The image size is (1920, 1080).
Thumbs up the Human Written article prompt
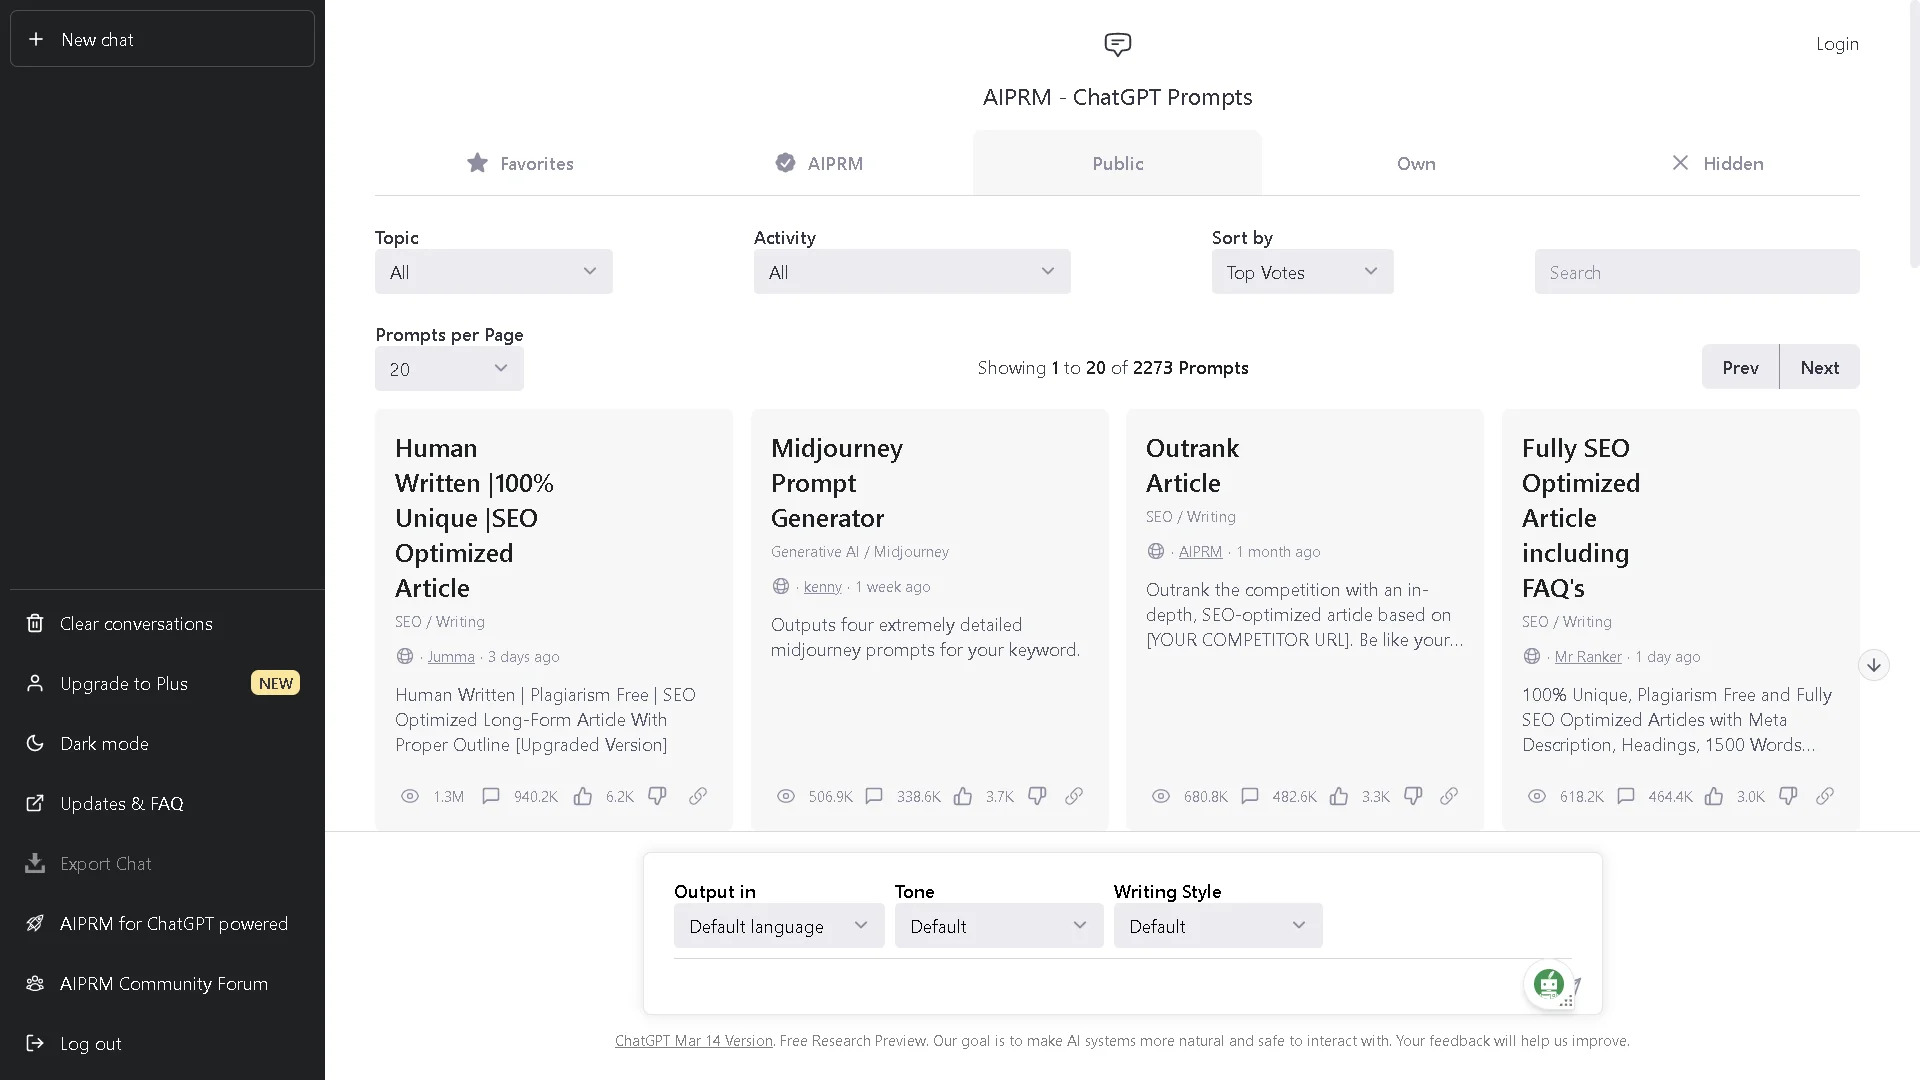pyautogui.click(x=583, y=796)
